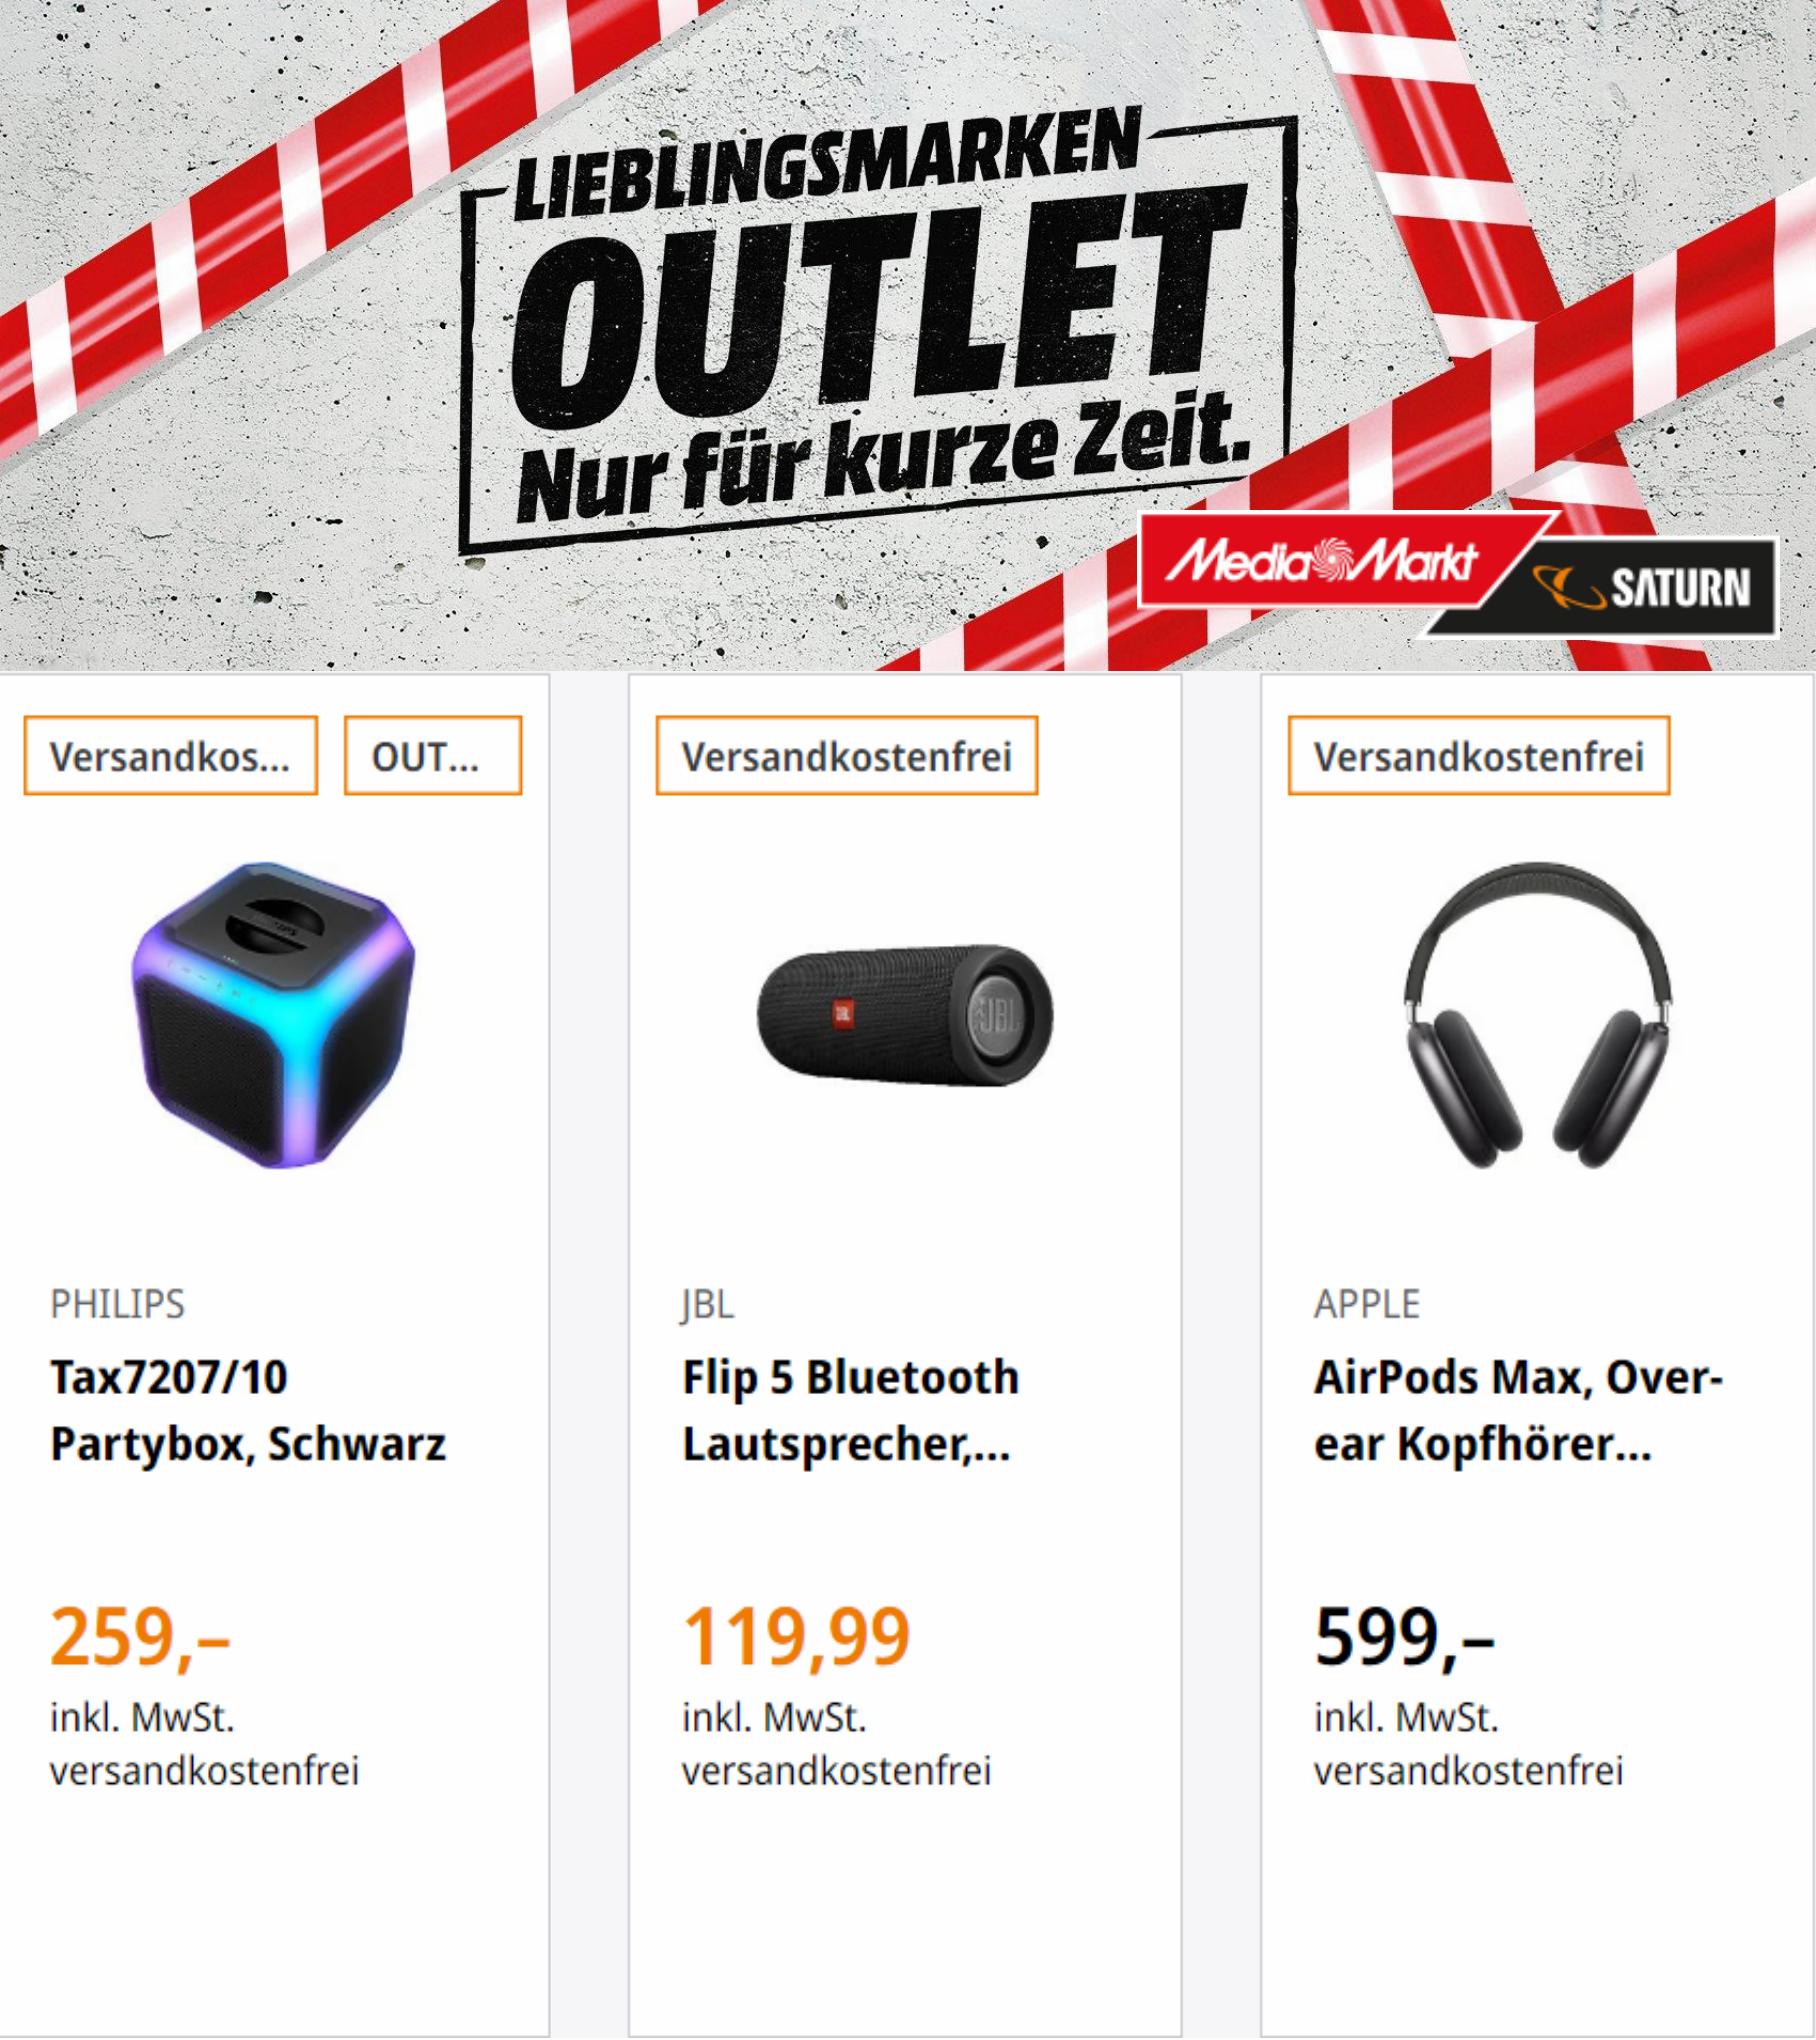Click the 599,– price on Apple card
The height and width of the screenshot is (2040, 1816).
1404,1638
